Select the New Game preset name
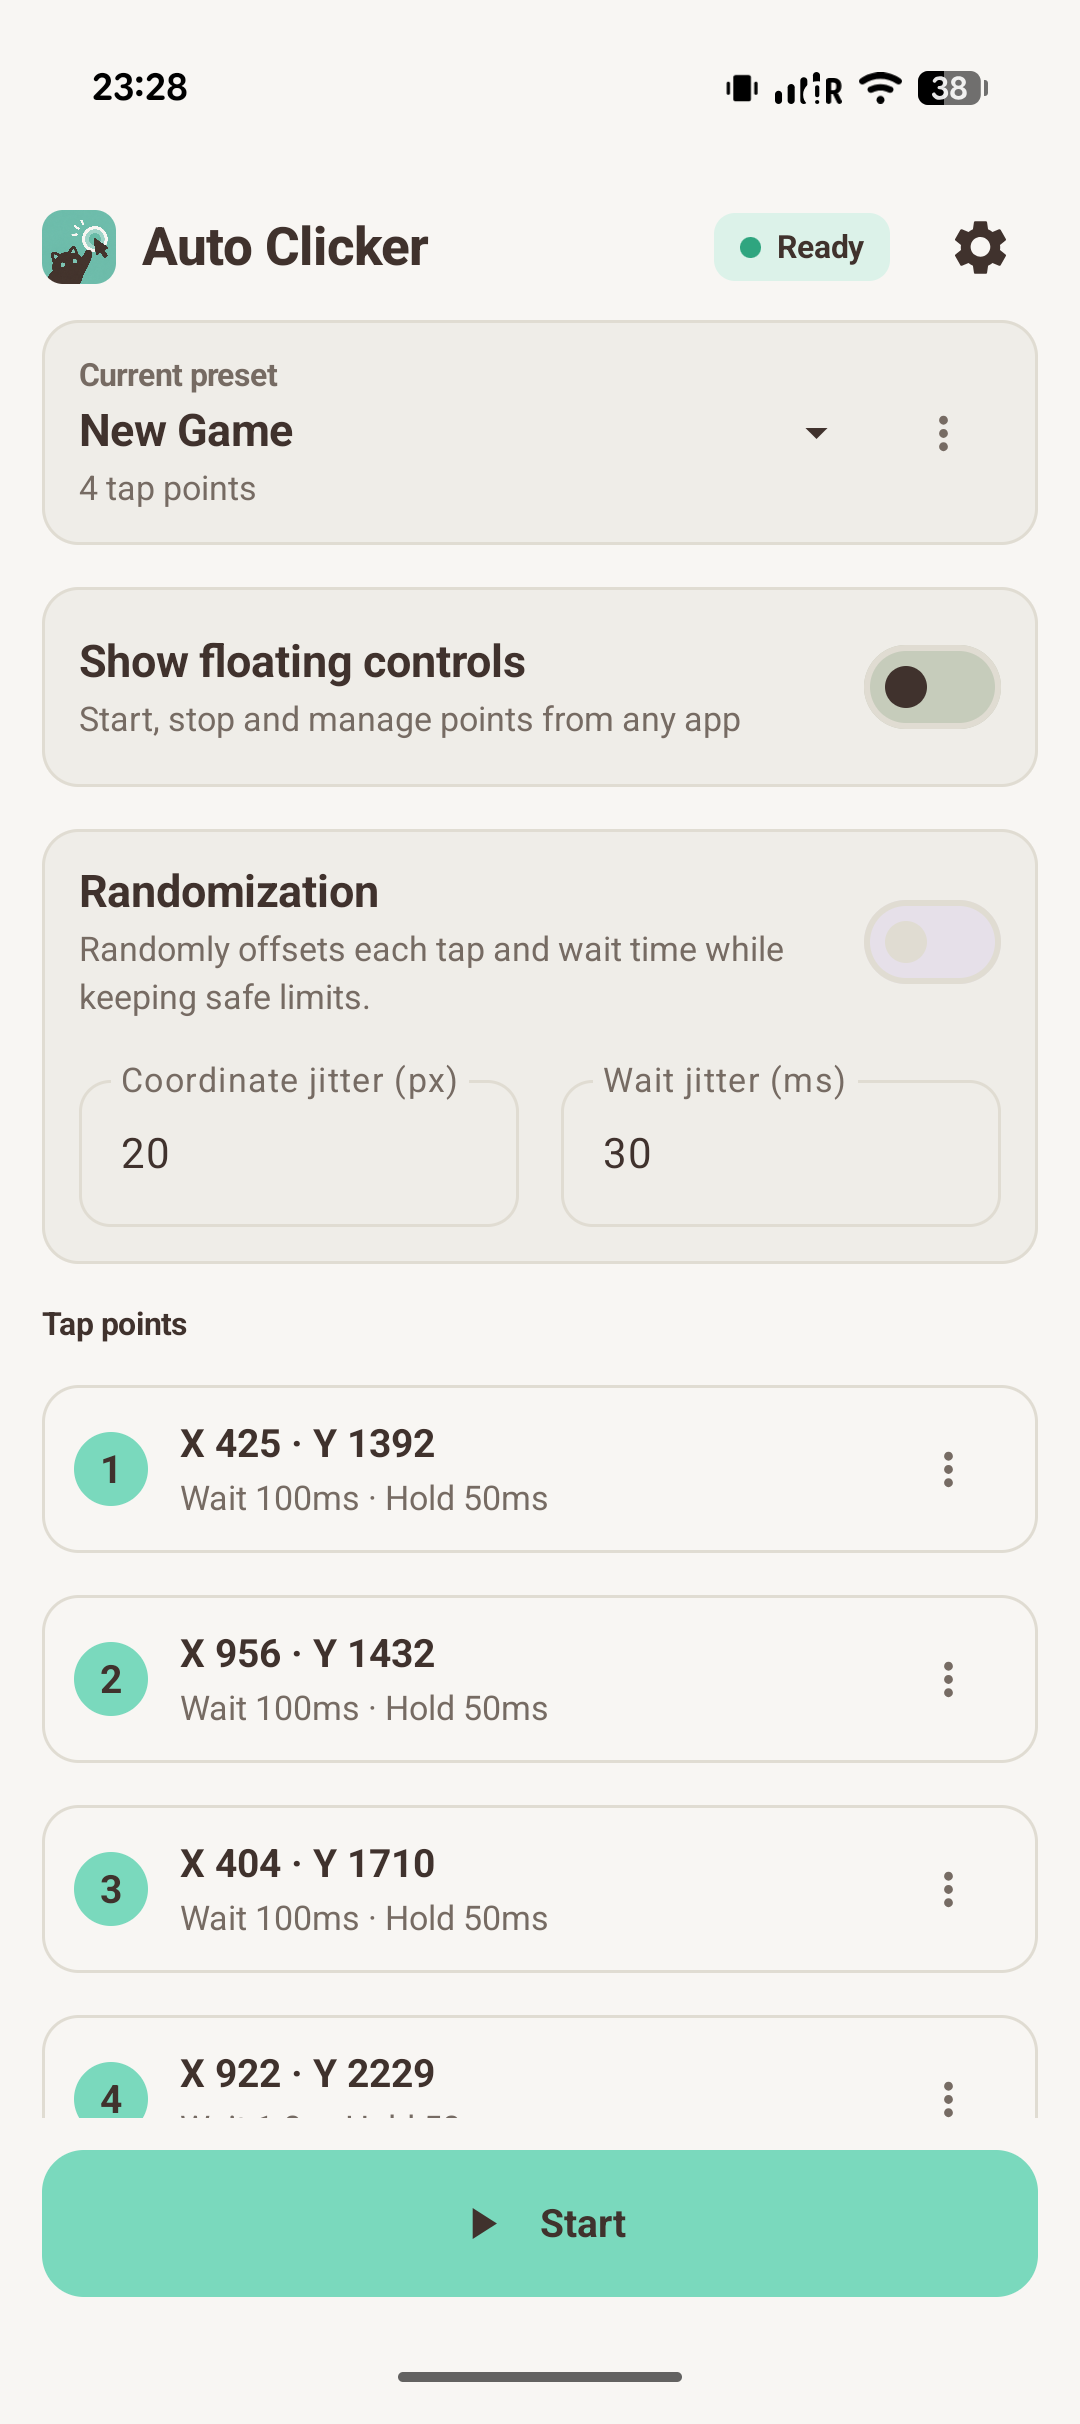 186,431
